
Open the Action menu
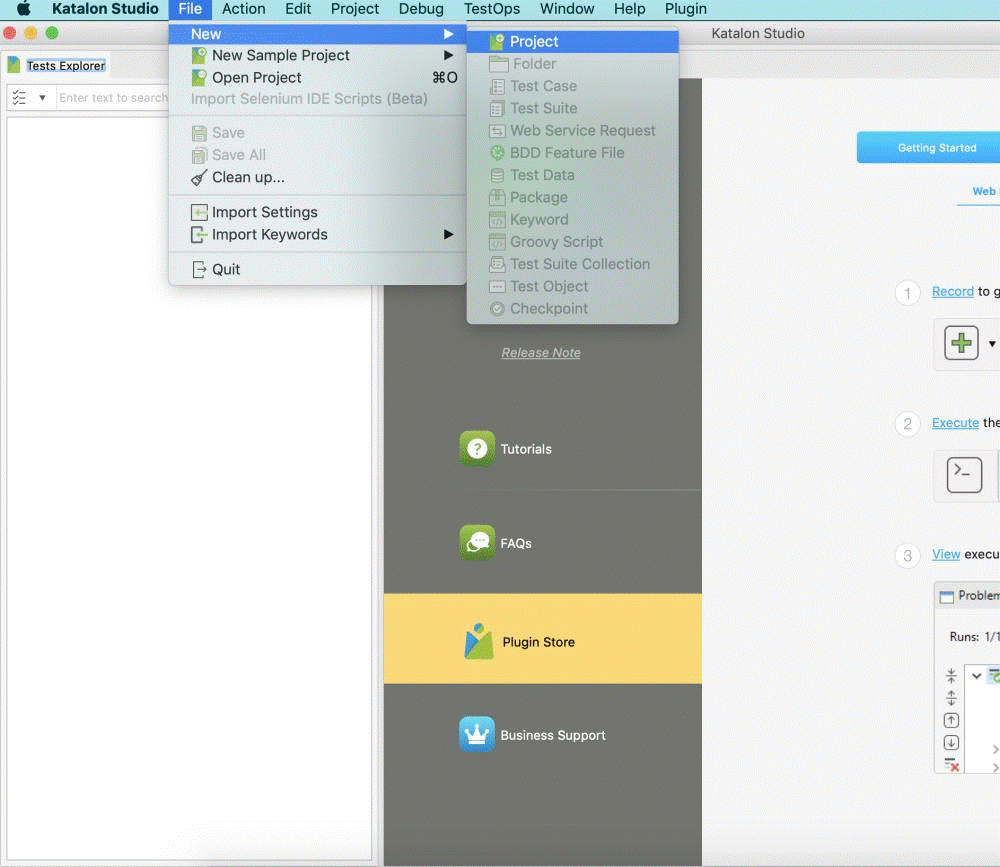point(244,9)
